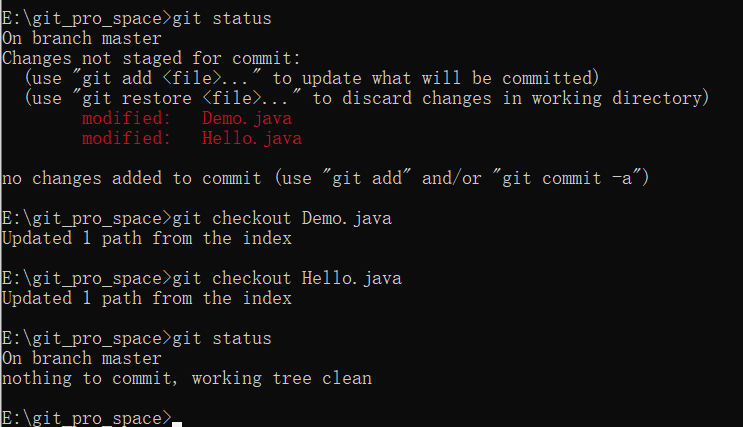The height and width of the screenshot is (427, 743).
Task: Click 'Changes not staged for commit:' line
Action: click(151, 58)
